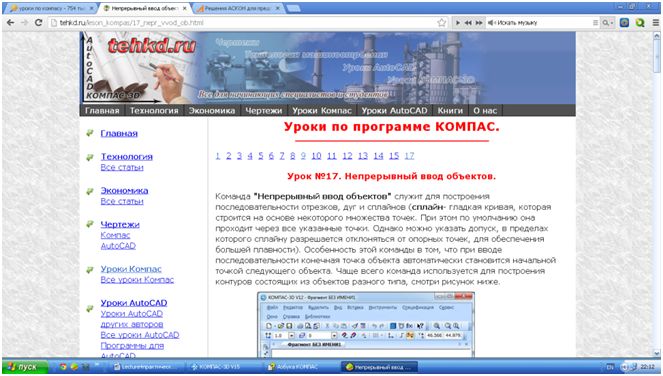663x376 pixels.
Task: Open Книги in the dark navigation bar
Action: pyautogui.click(x=450, y=110)
